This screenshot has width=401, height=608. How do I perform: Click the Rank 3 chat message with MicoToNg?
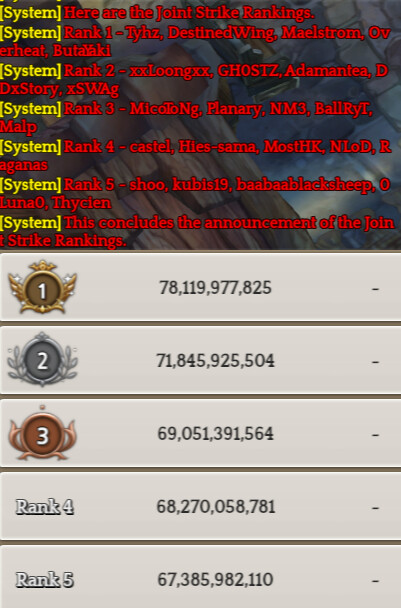187,117
